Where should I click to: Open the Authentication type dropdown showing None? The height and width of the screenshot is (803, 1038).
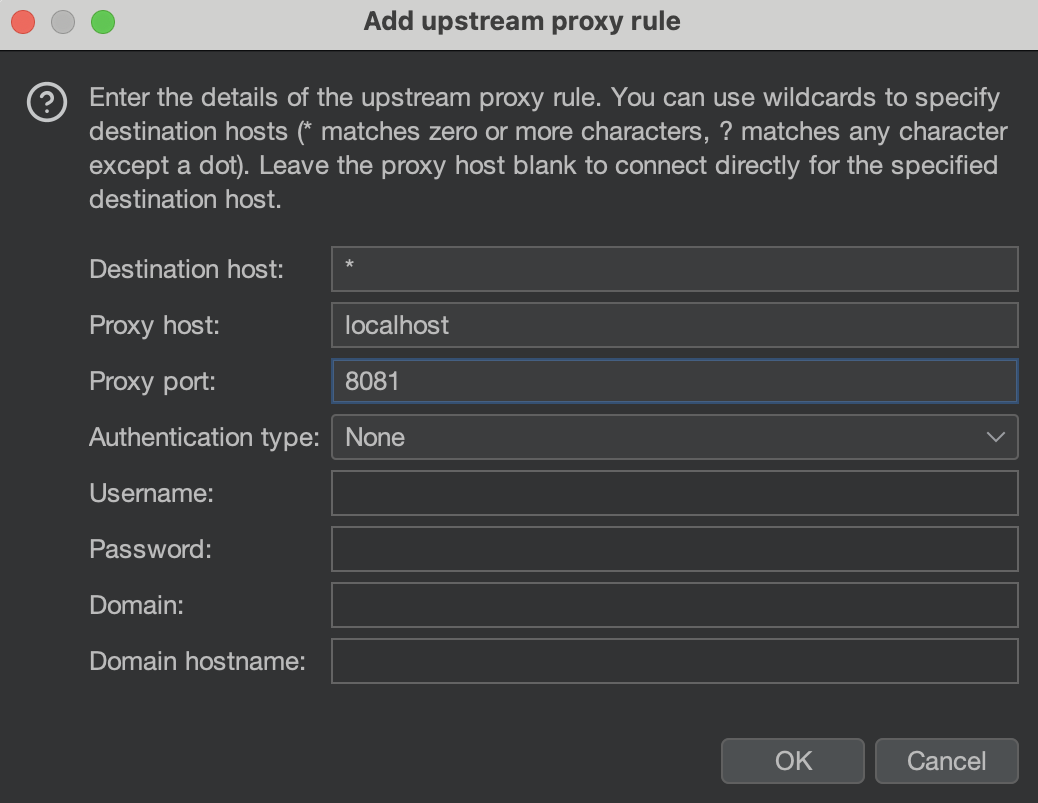tap(660, 437)
